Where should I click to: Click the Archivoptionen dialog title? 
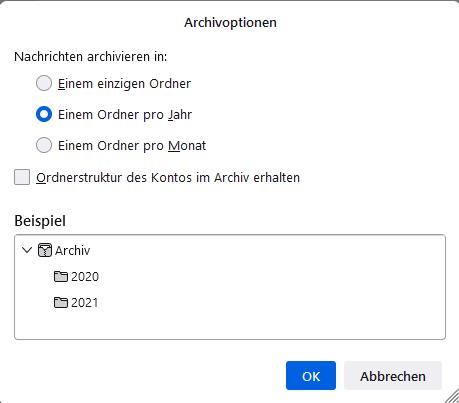pyautogui.click(x=230, y=23)
